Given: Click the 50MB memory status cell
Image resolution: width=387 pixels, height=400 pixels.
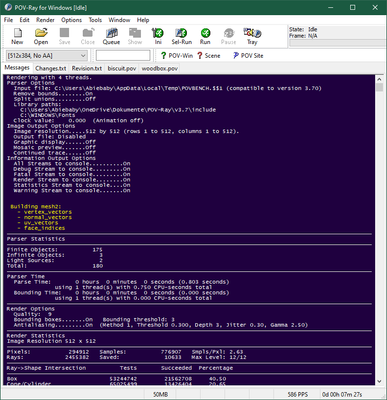Looking at the screenshot, I should pos(160,395).
